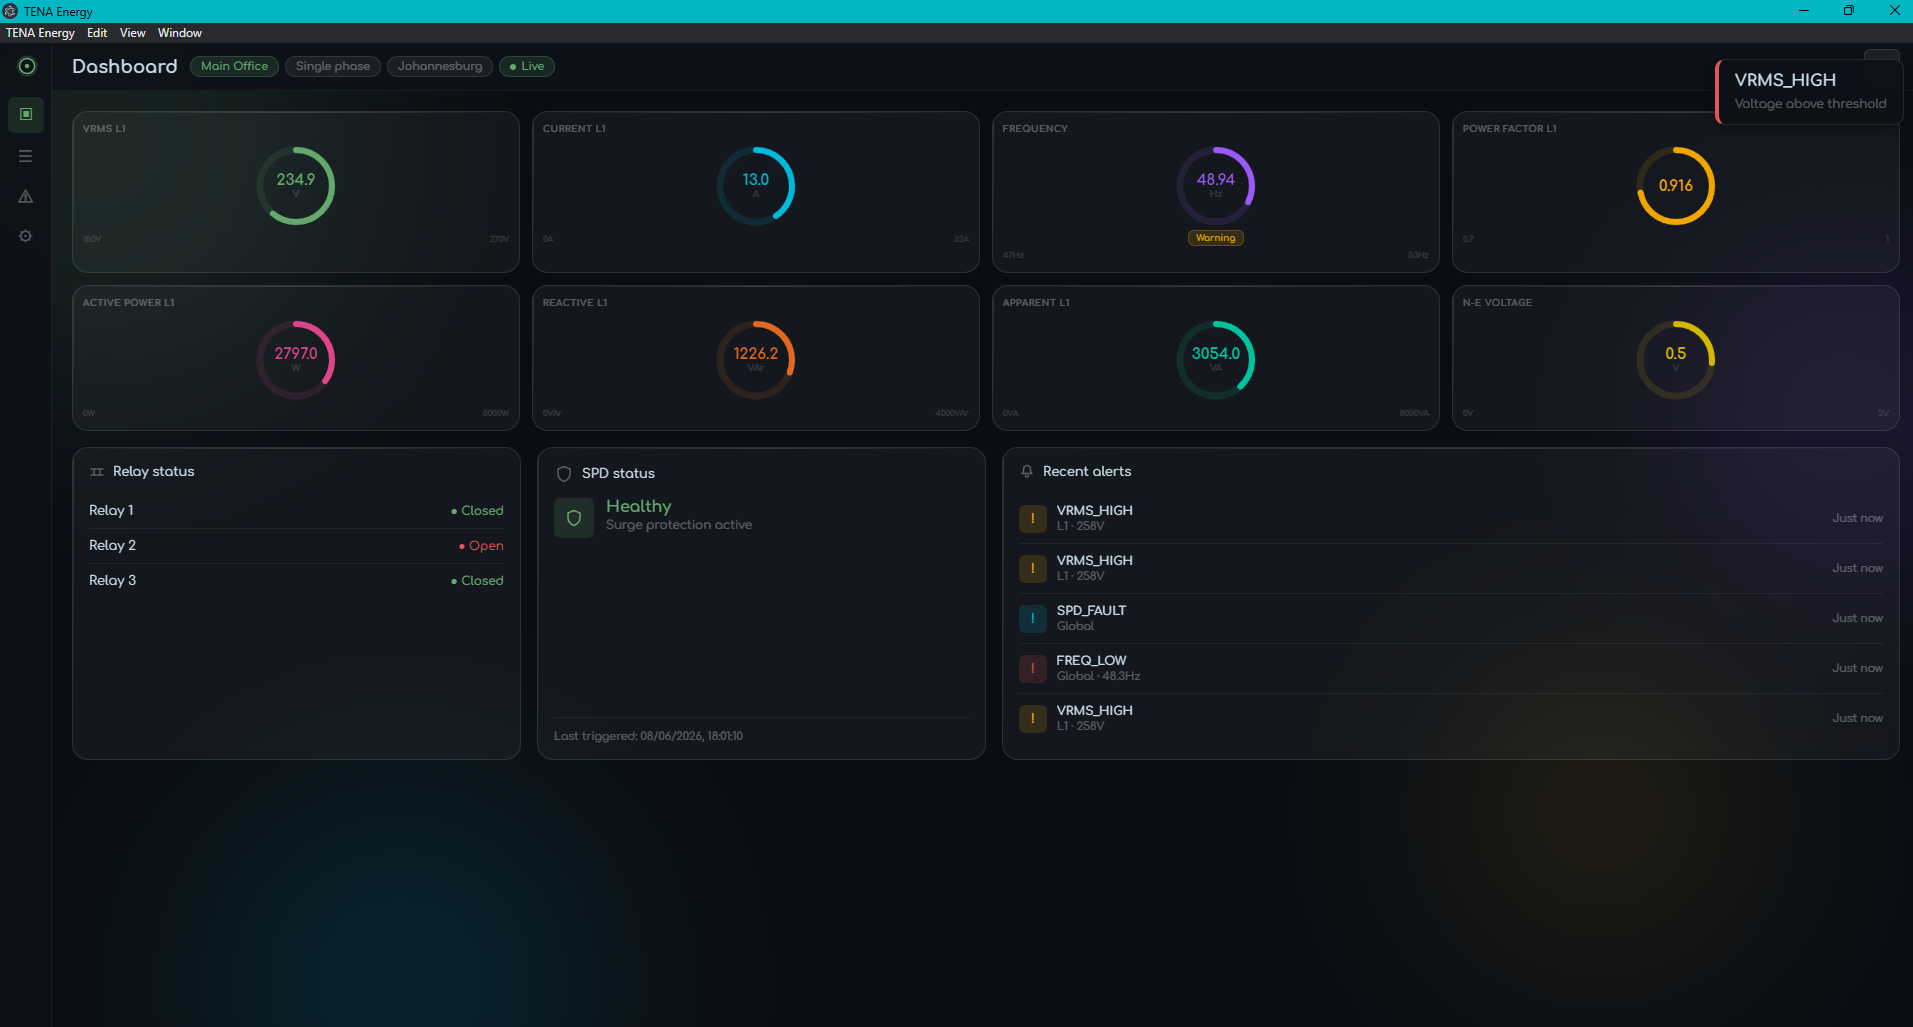Image resolution: width=1913 pixels, height=1027 pixels.
Task: Click the Apparent L1 gauge 3054.0
Action: (1216, 360)
